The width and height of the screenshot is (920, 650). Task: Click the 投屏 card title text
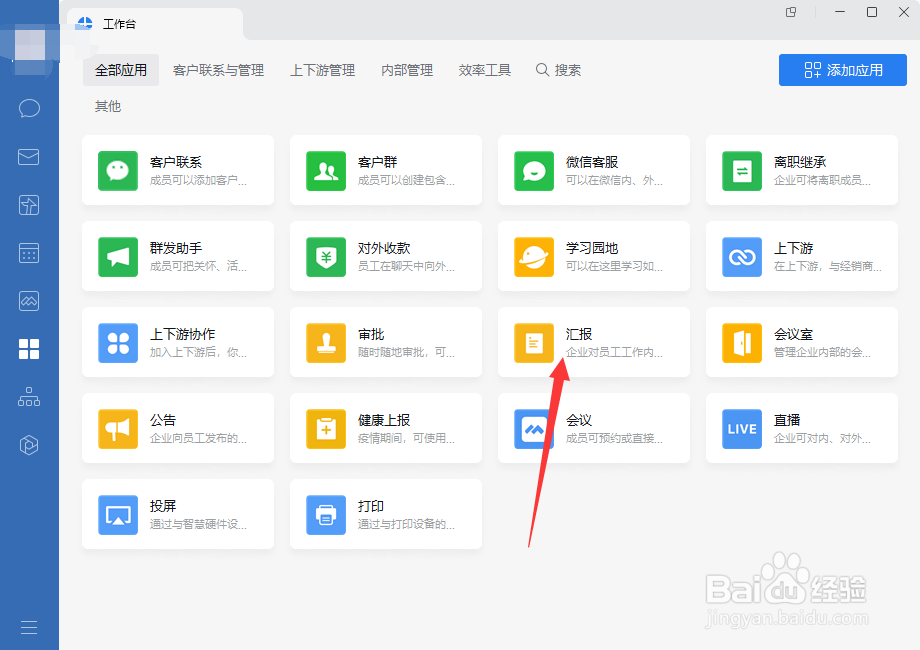163,506
